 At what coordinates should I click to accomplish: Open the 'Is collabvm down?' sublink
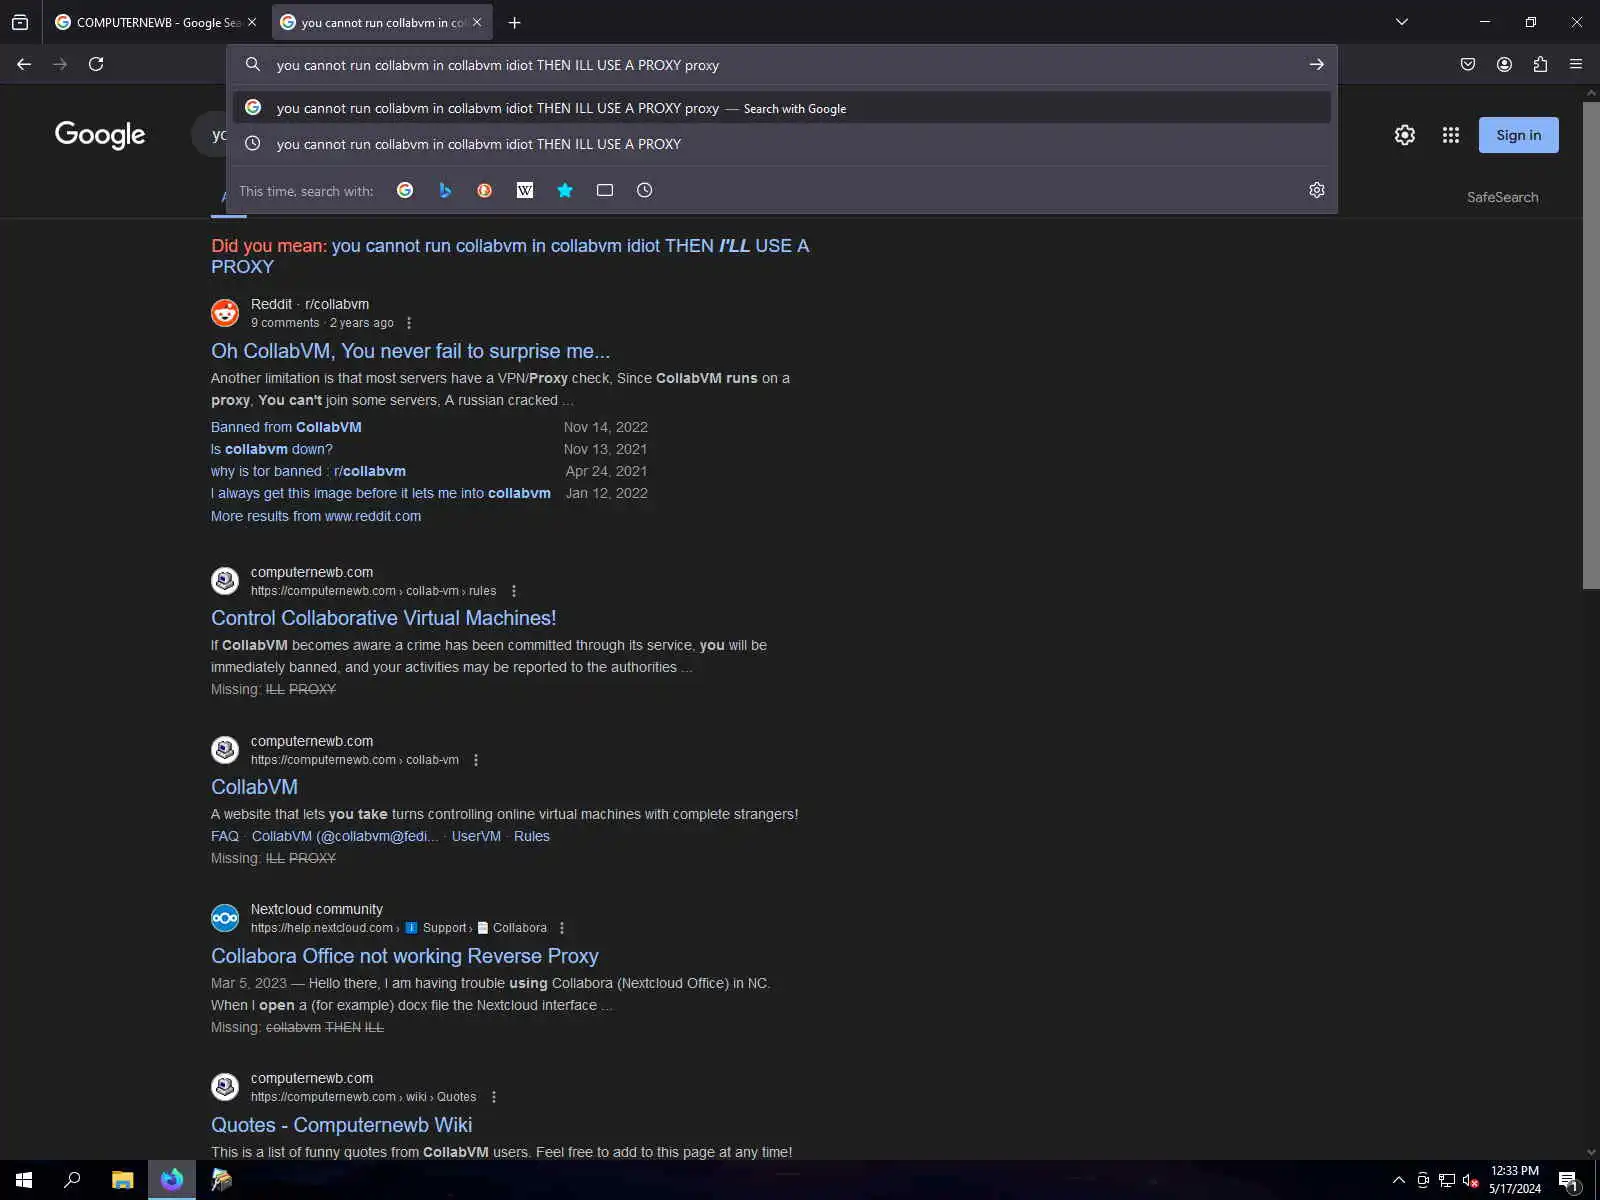tap(272, 449)
